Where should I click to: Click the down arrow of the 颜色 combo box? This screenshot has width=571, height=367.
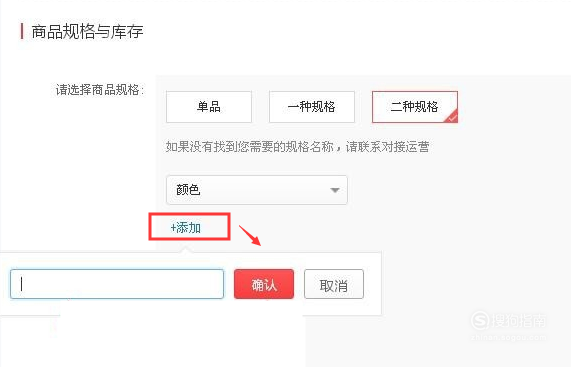point(335,190)
